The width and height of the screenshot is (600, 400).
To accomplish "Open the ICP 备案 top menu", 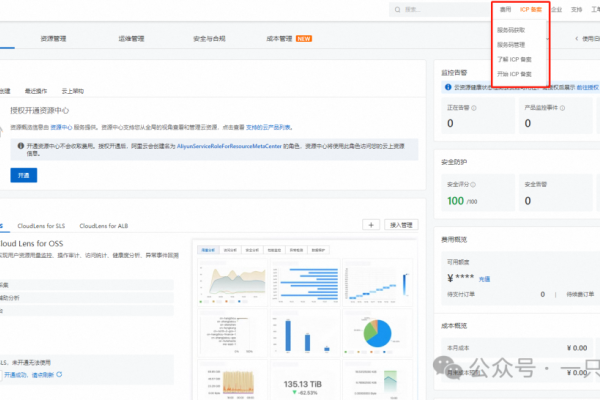I will click(531, 10).
